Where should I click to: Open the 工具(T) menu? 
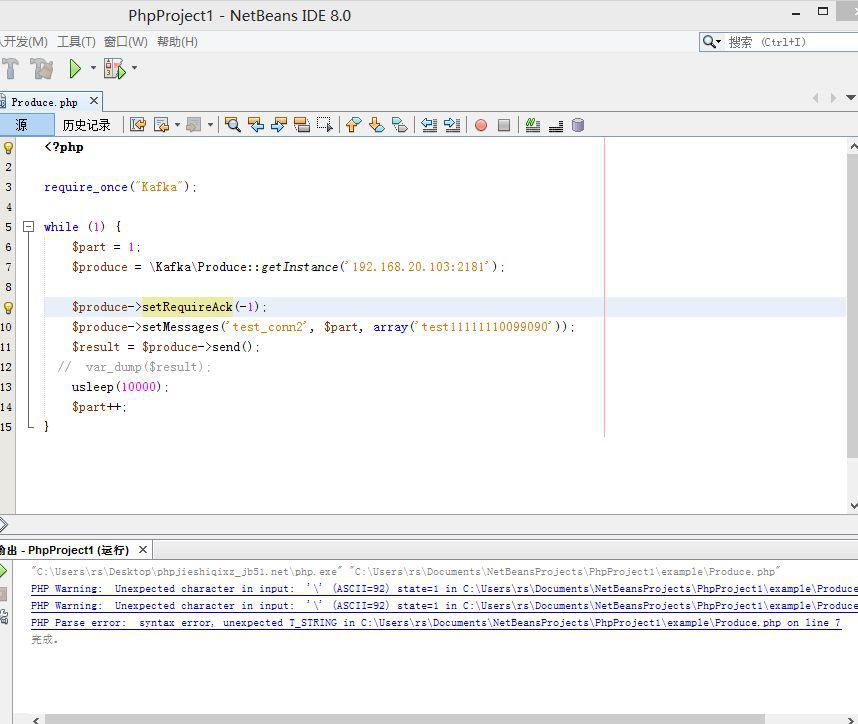[77, 42]
